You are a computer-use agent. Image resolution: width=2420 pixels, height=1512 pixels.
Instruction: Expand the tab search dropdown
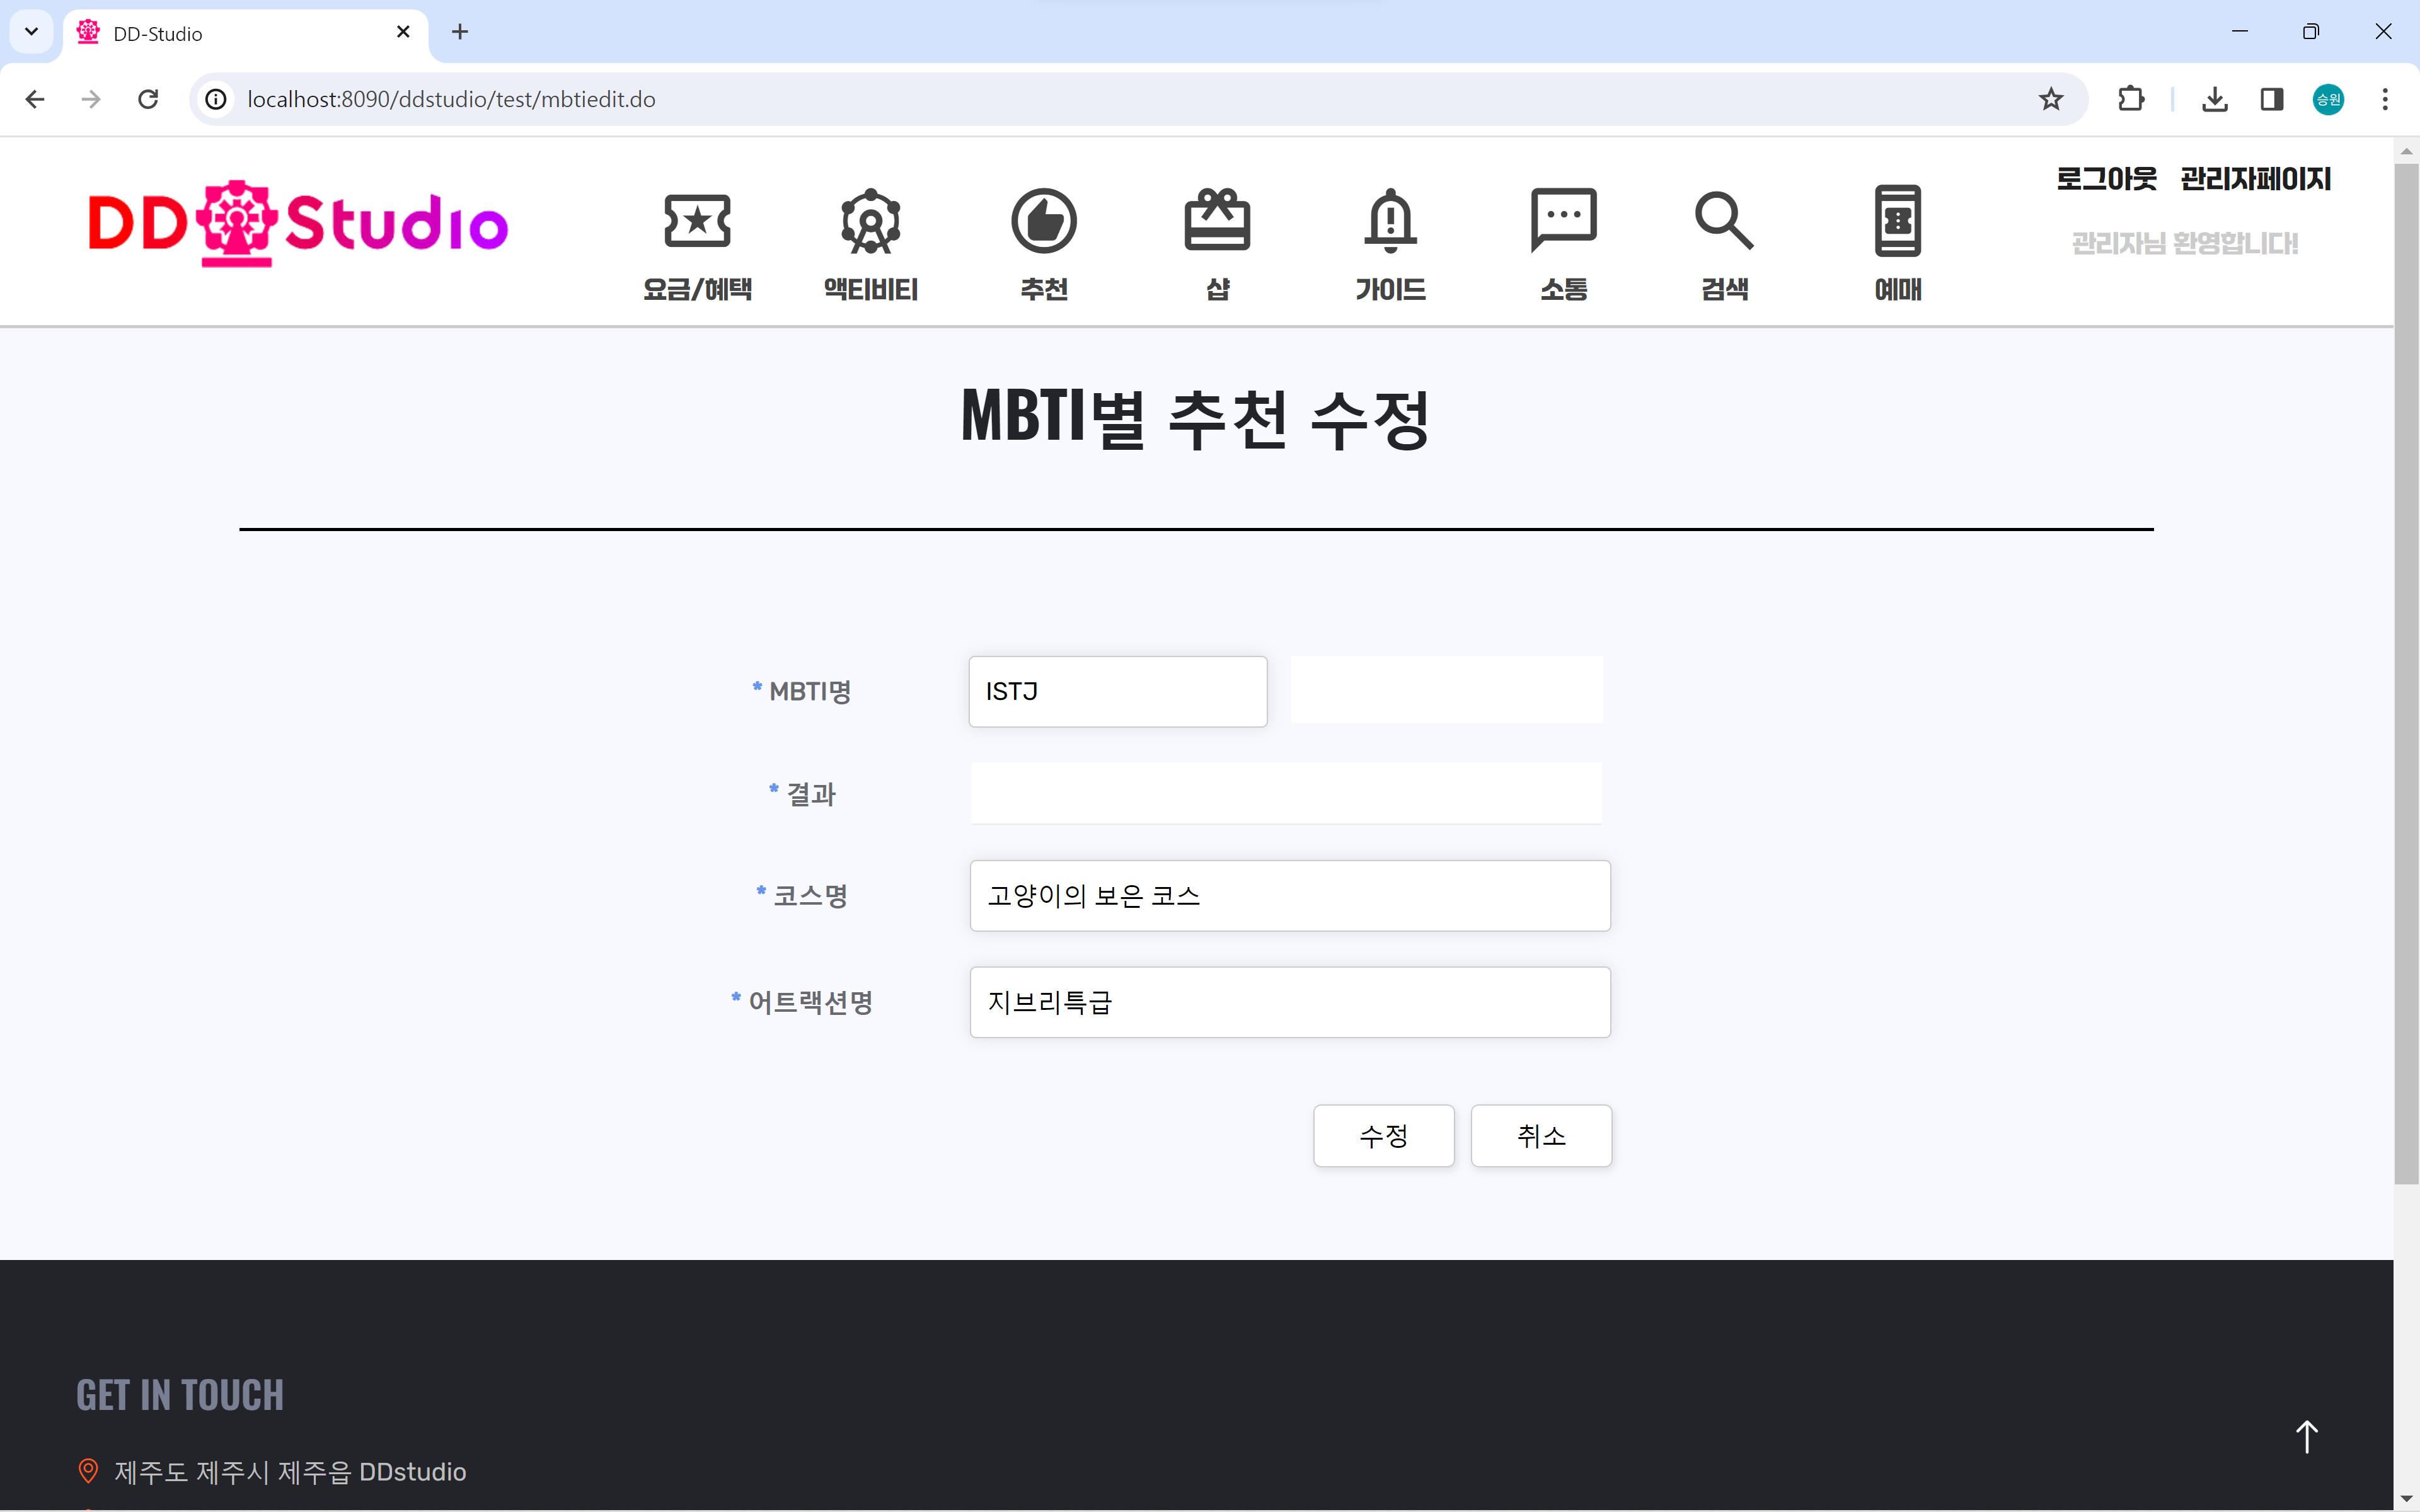pos(32,32)
